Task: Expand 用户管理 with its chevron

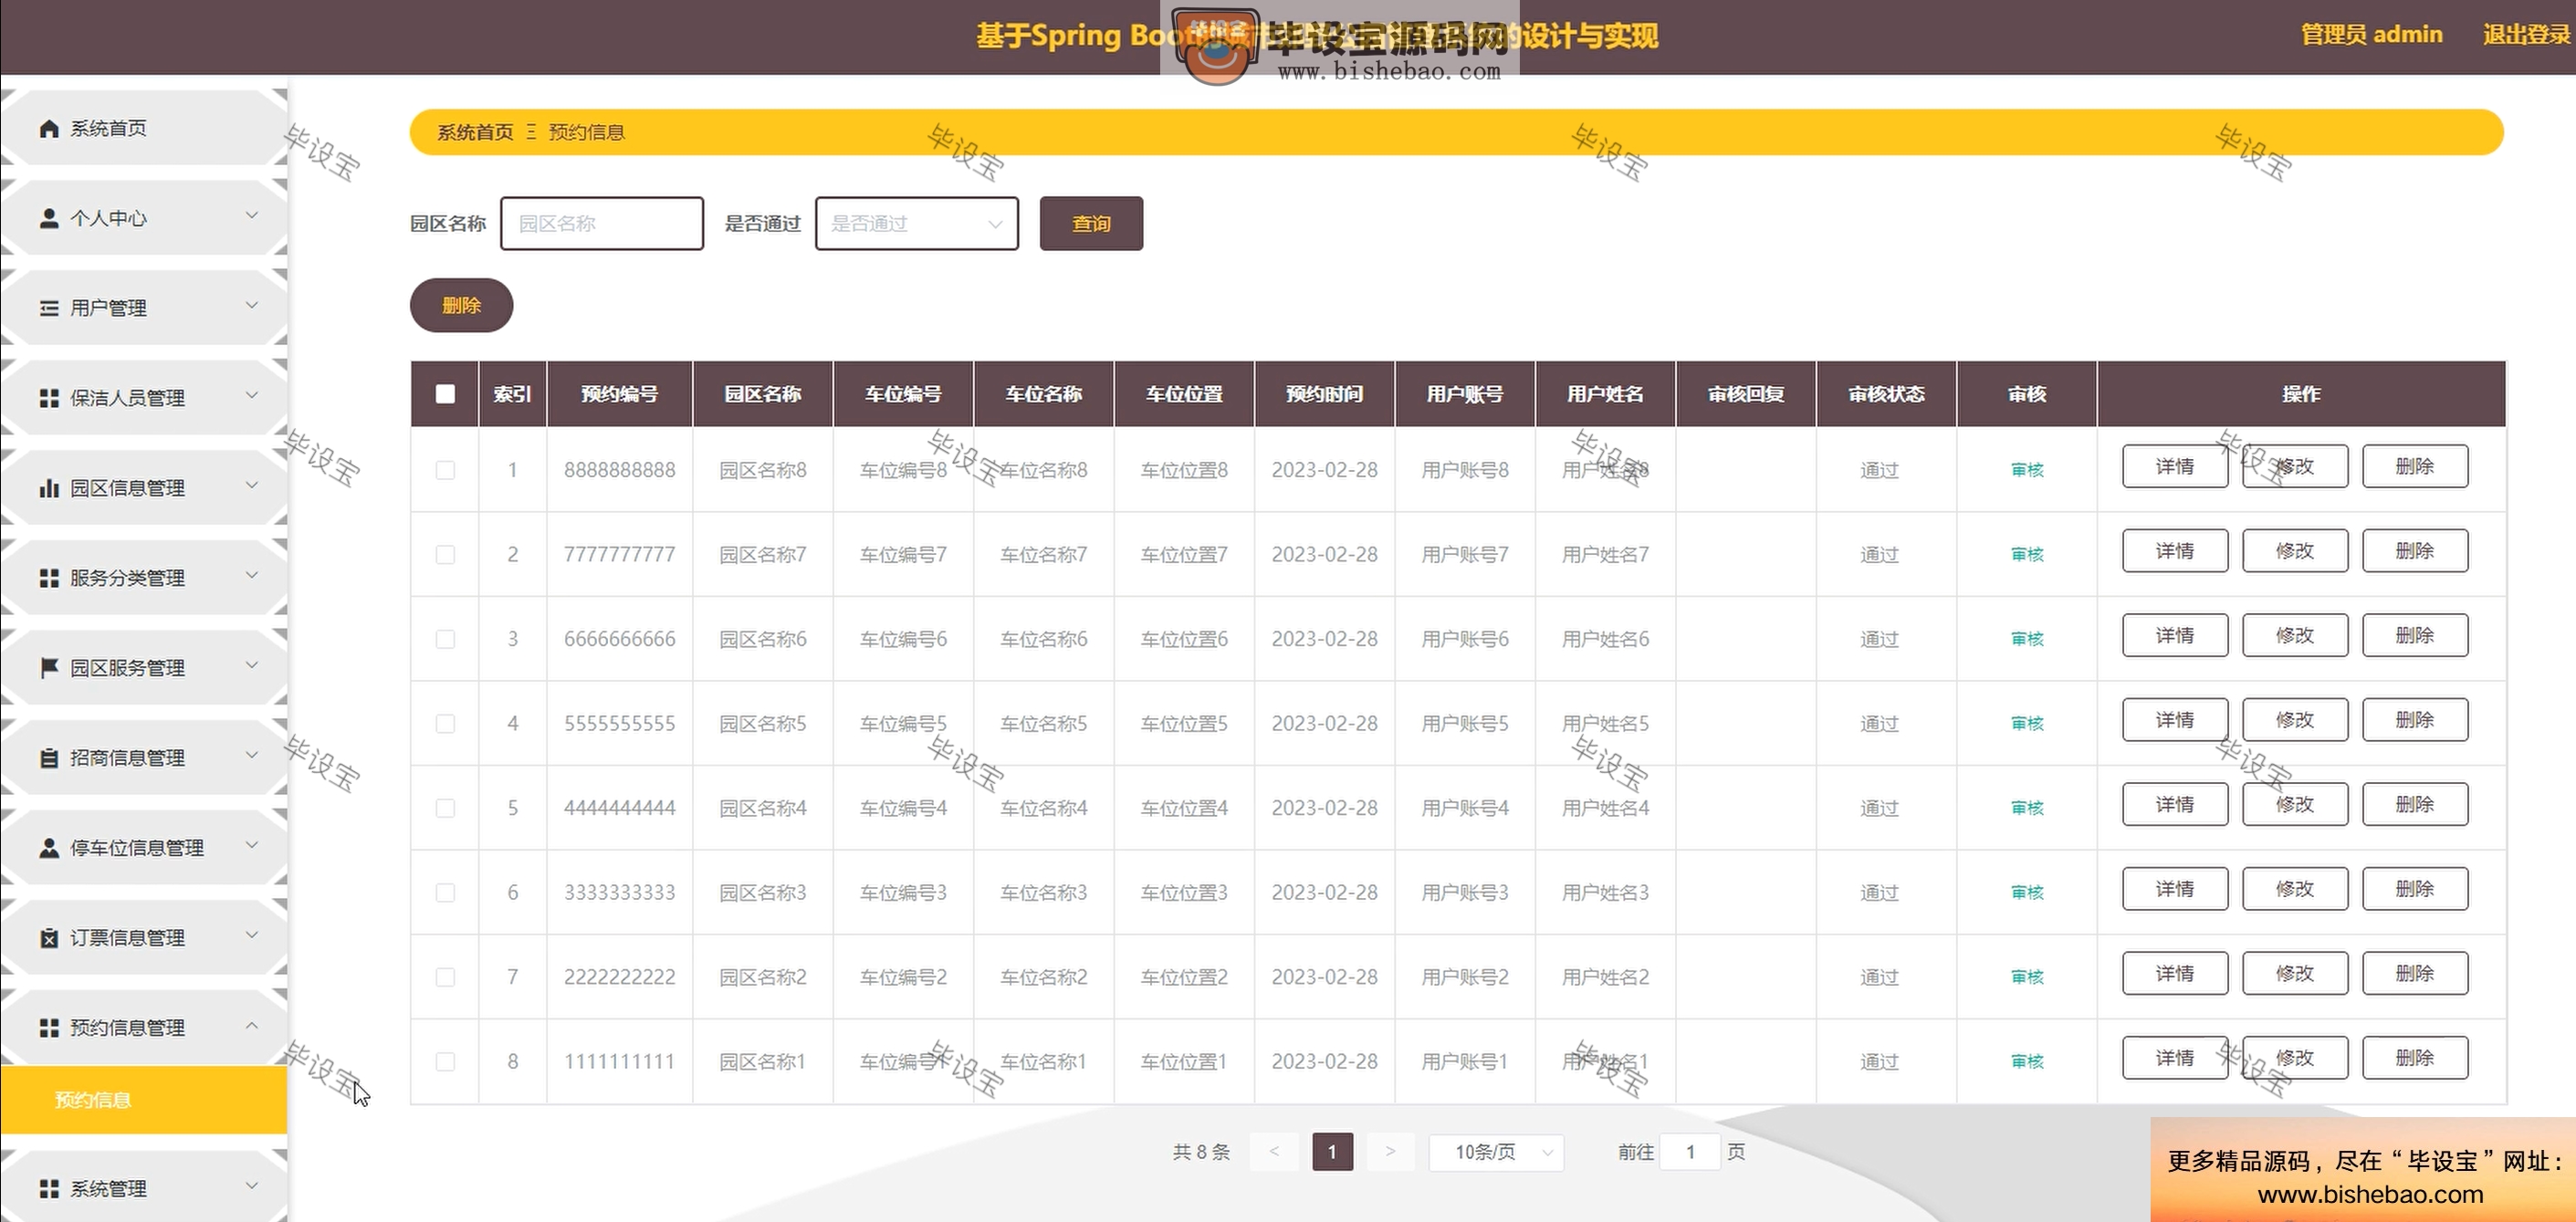Action: pyautogui.click(x=252, y=306)
